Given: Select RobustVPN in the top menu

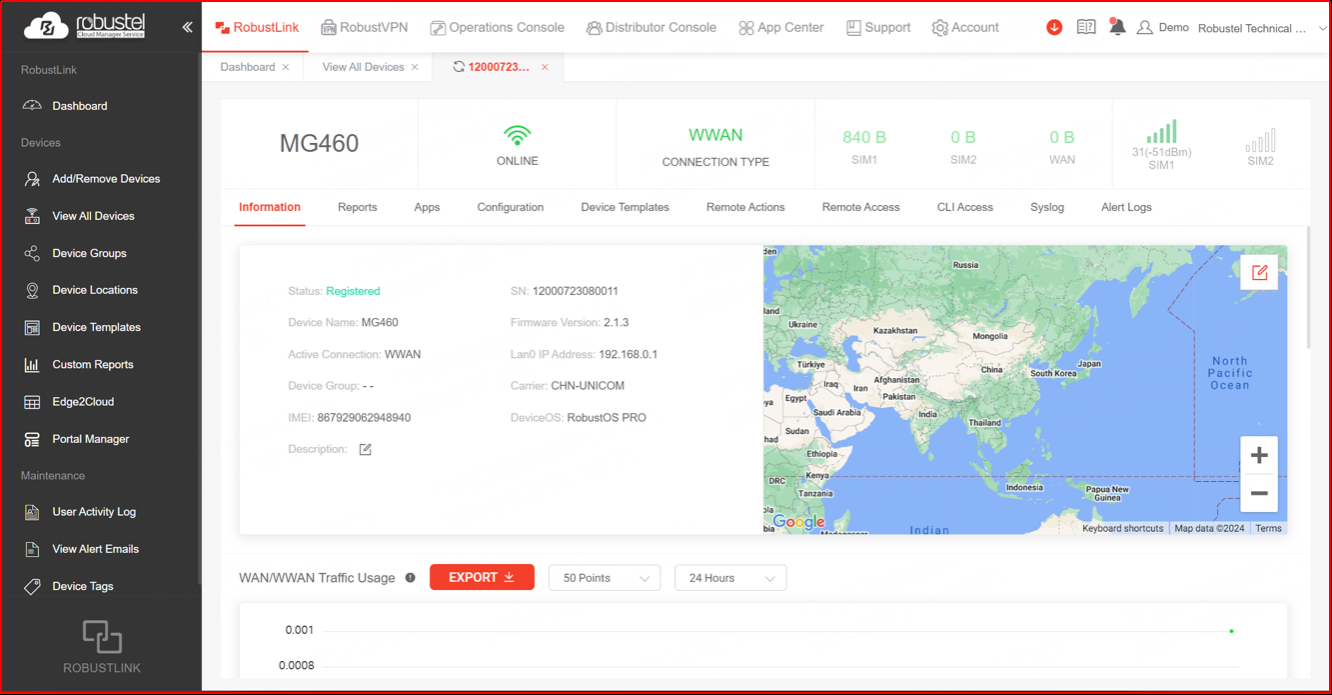Looking at the screenshot, I should 364,28.
